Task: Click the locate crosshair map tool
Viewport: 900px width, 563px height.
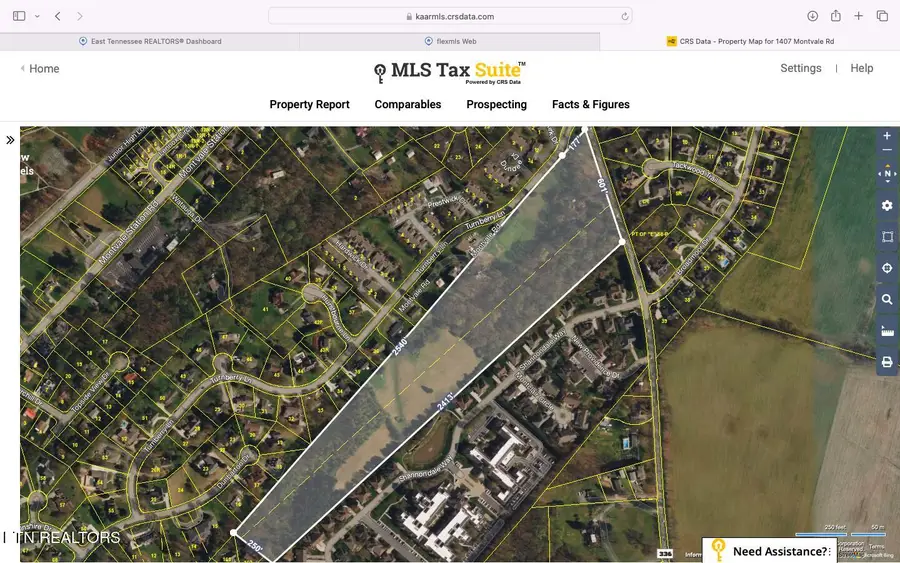Action: point(886,268)
